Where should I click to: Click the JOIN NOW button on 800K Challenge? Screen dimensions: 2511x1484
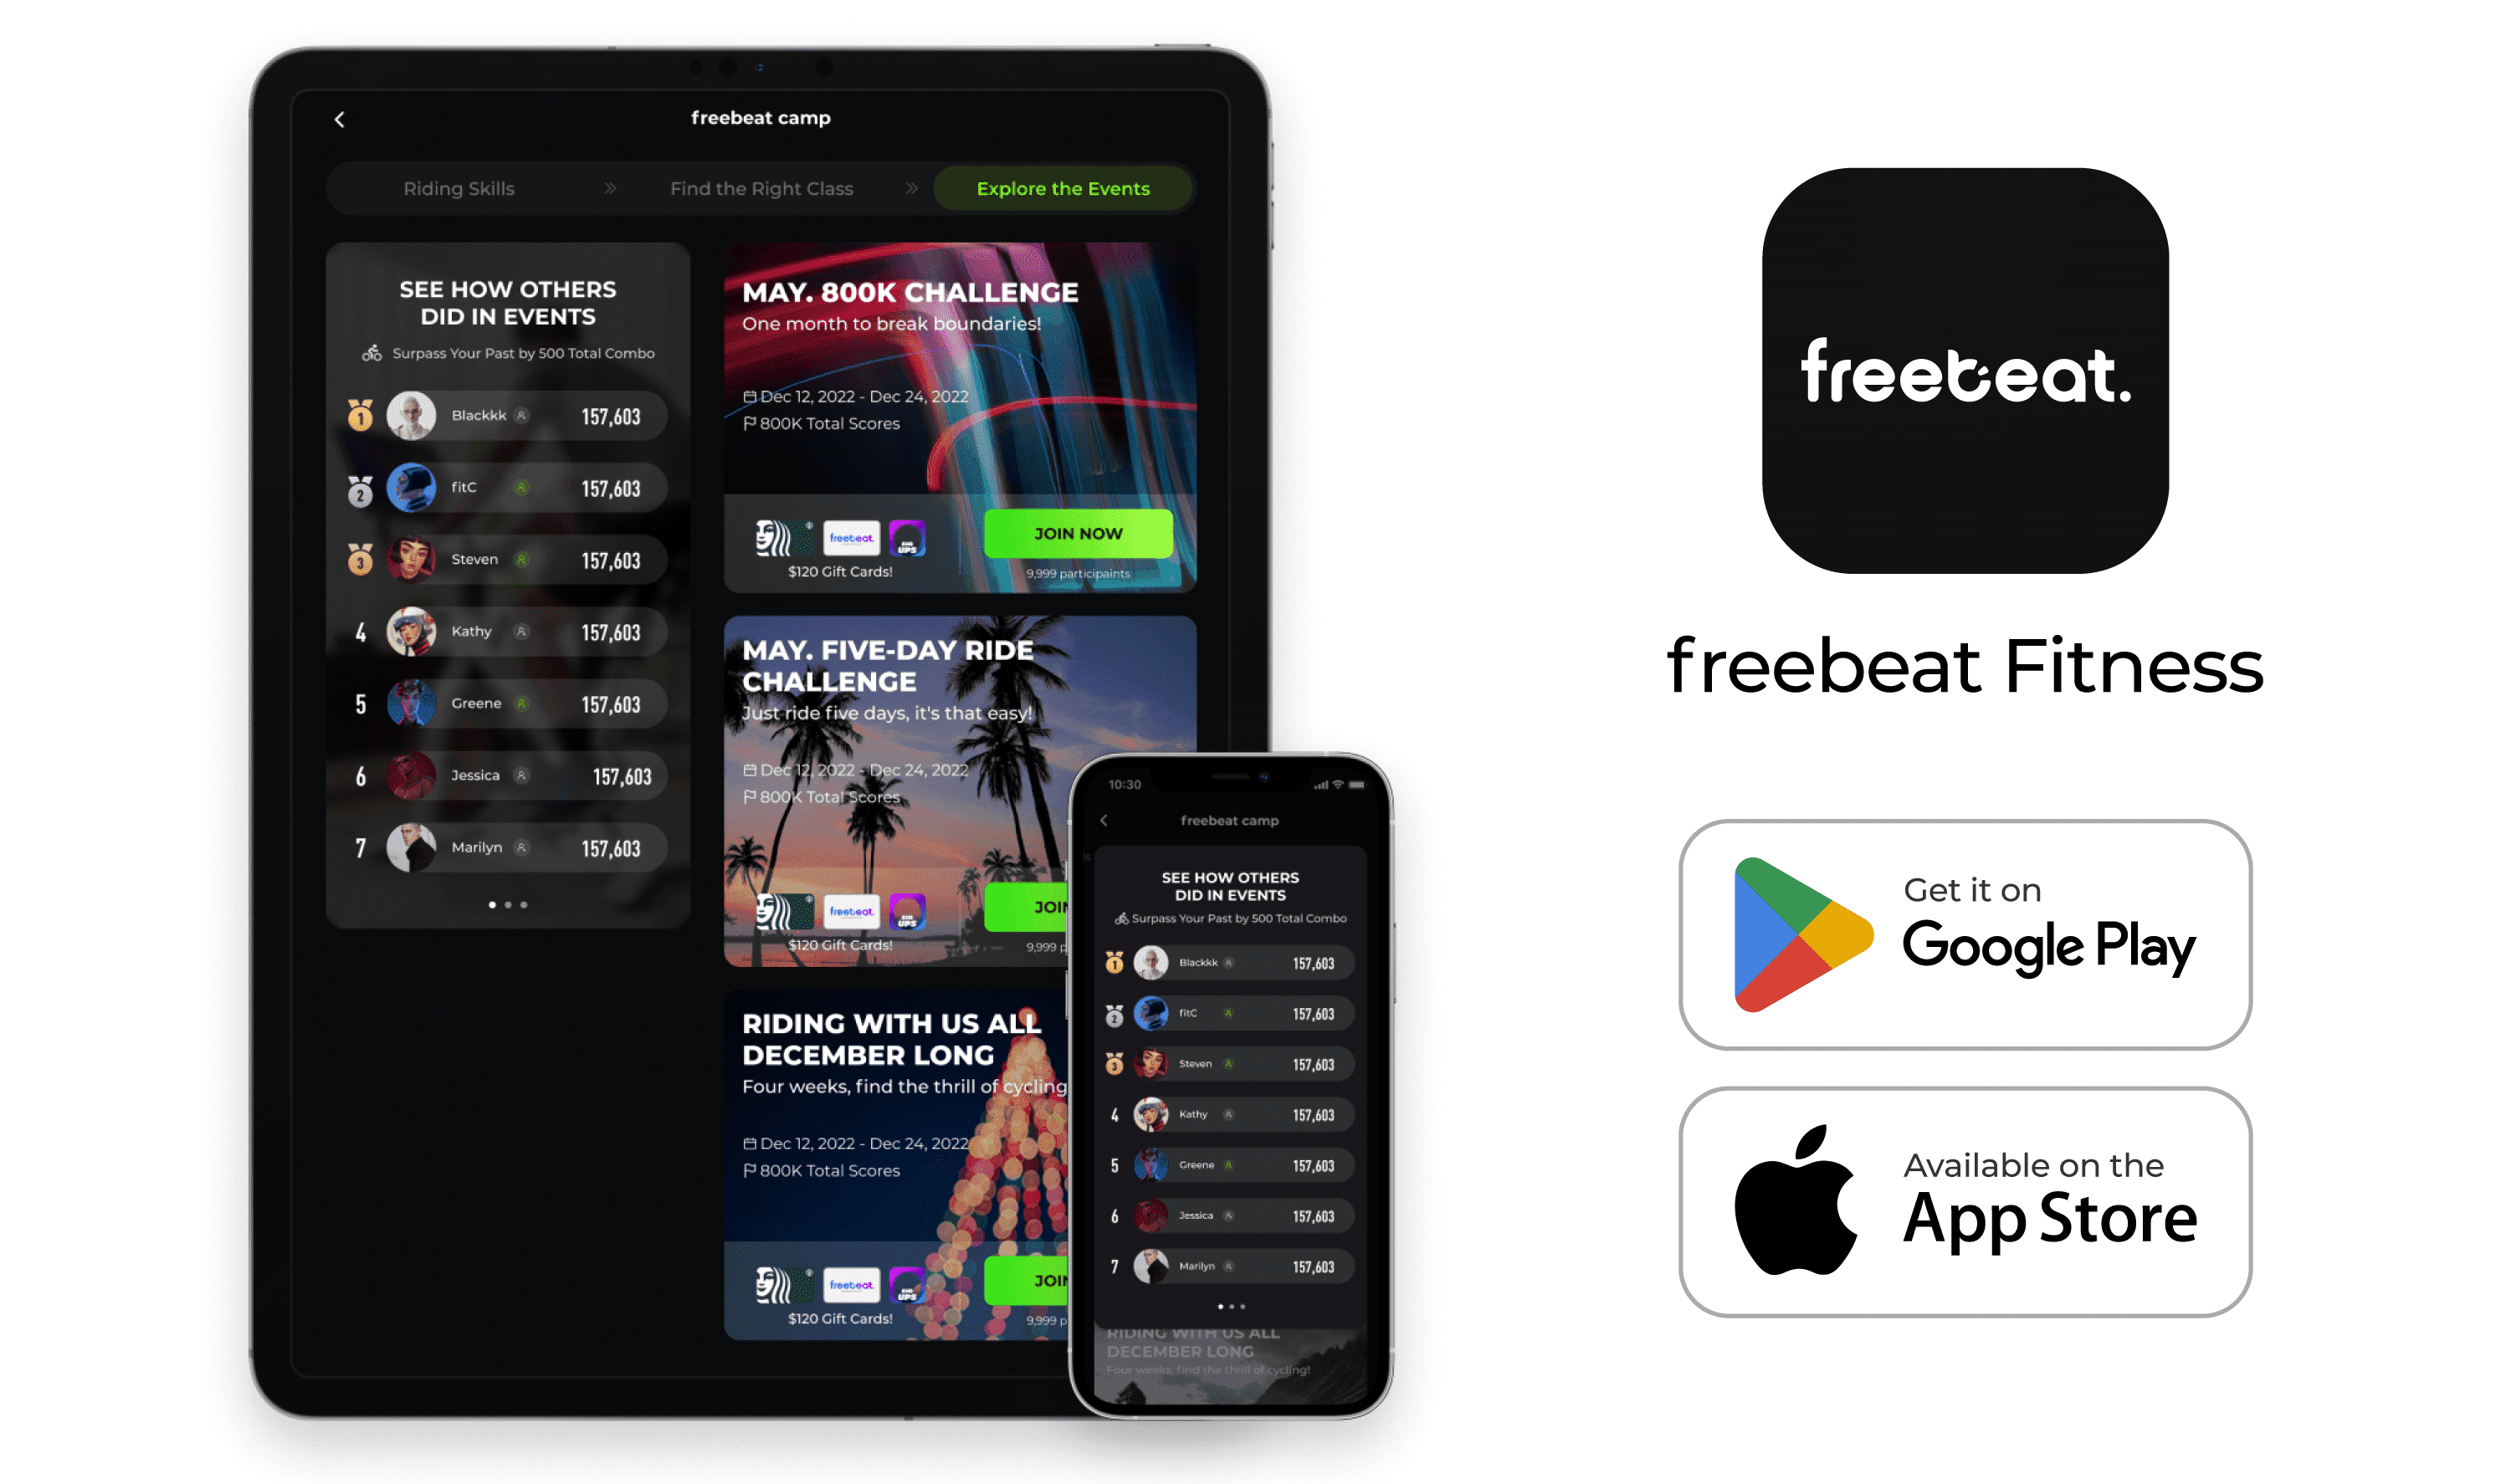coord(1078,534)
